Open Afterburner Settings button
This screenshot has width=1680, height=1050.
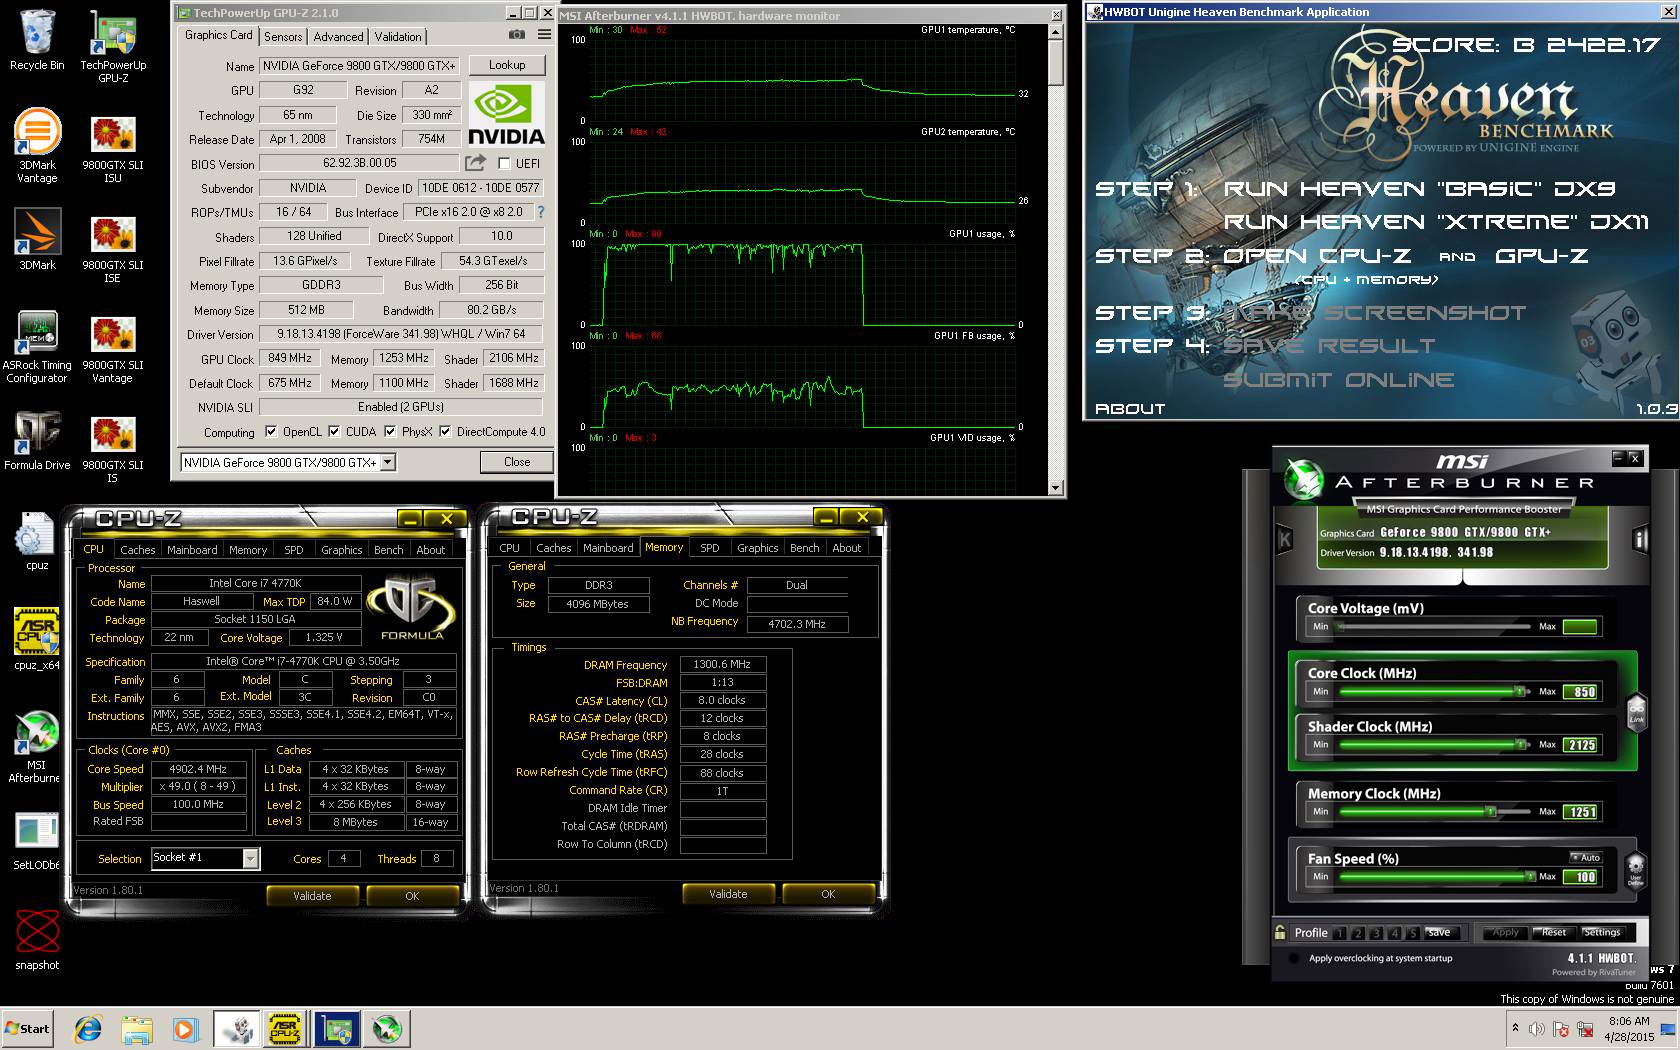(1602, 932)
